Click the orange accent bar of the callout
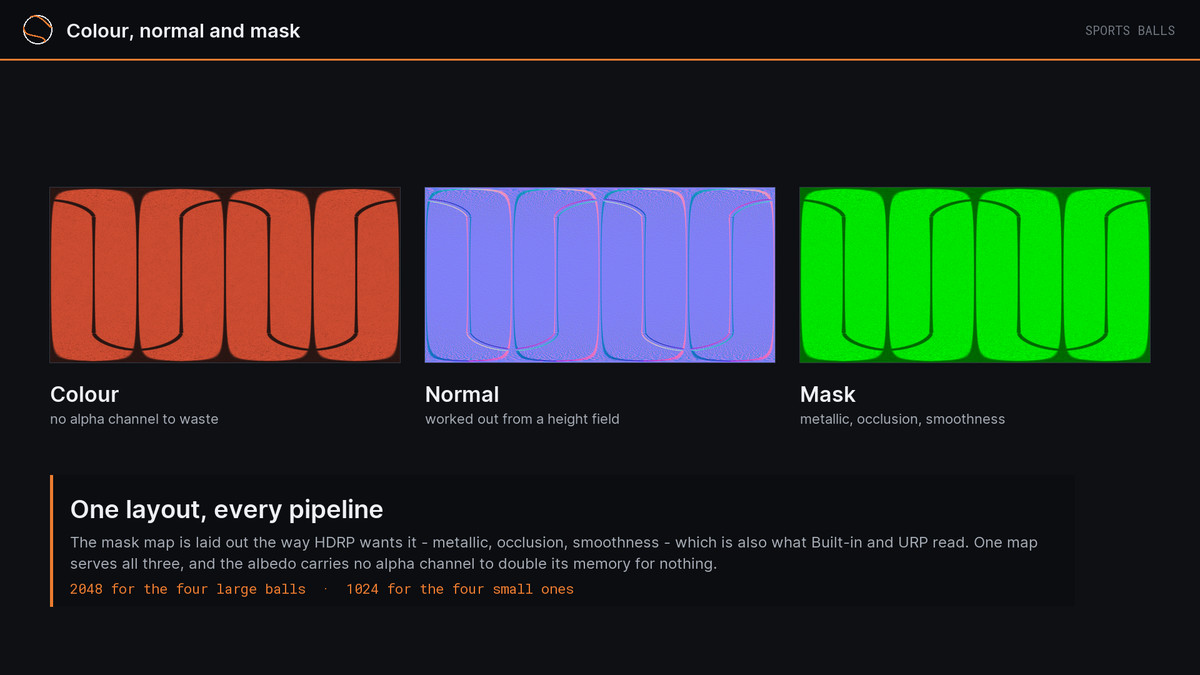Screen dimensions: 1200x675 pyautogui.click(x=51, y=541)
